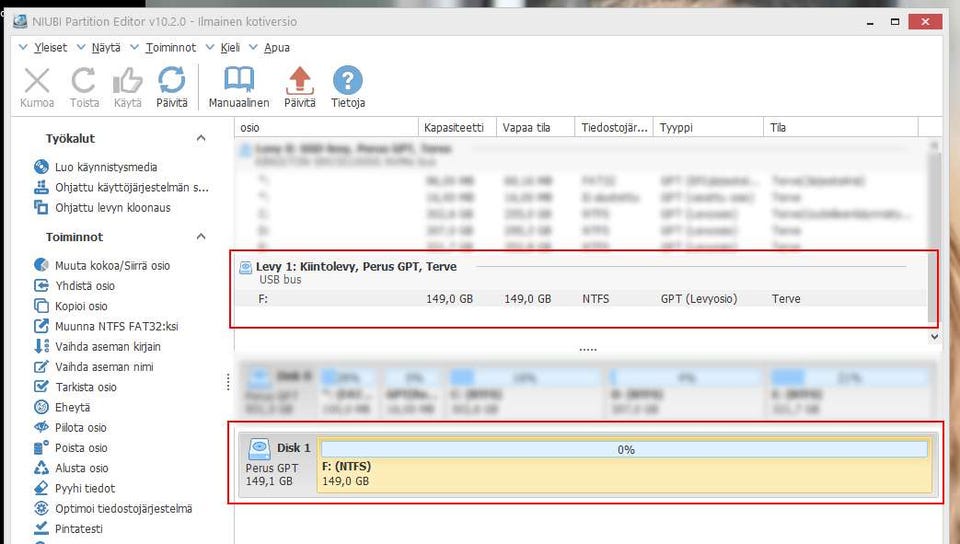Click the Tila column header

point(841,127)
